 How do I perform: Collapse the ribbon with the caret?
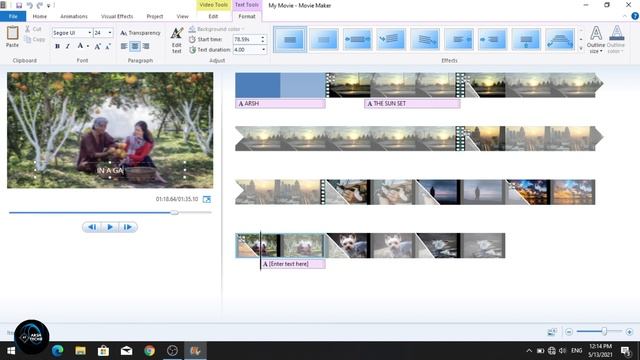click(x=625, y=16)
